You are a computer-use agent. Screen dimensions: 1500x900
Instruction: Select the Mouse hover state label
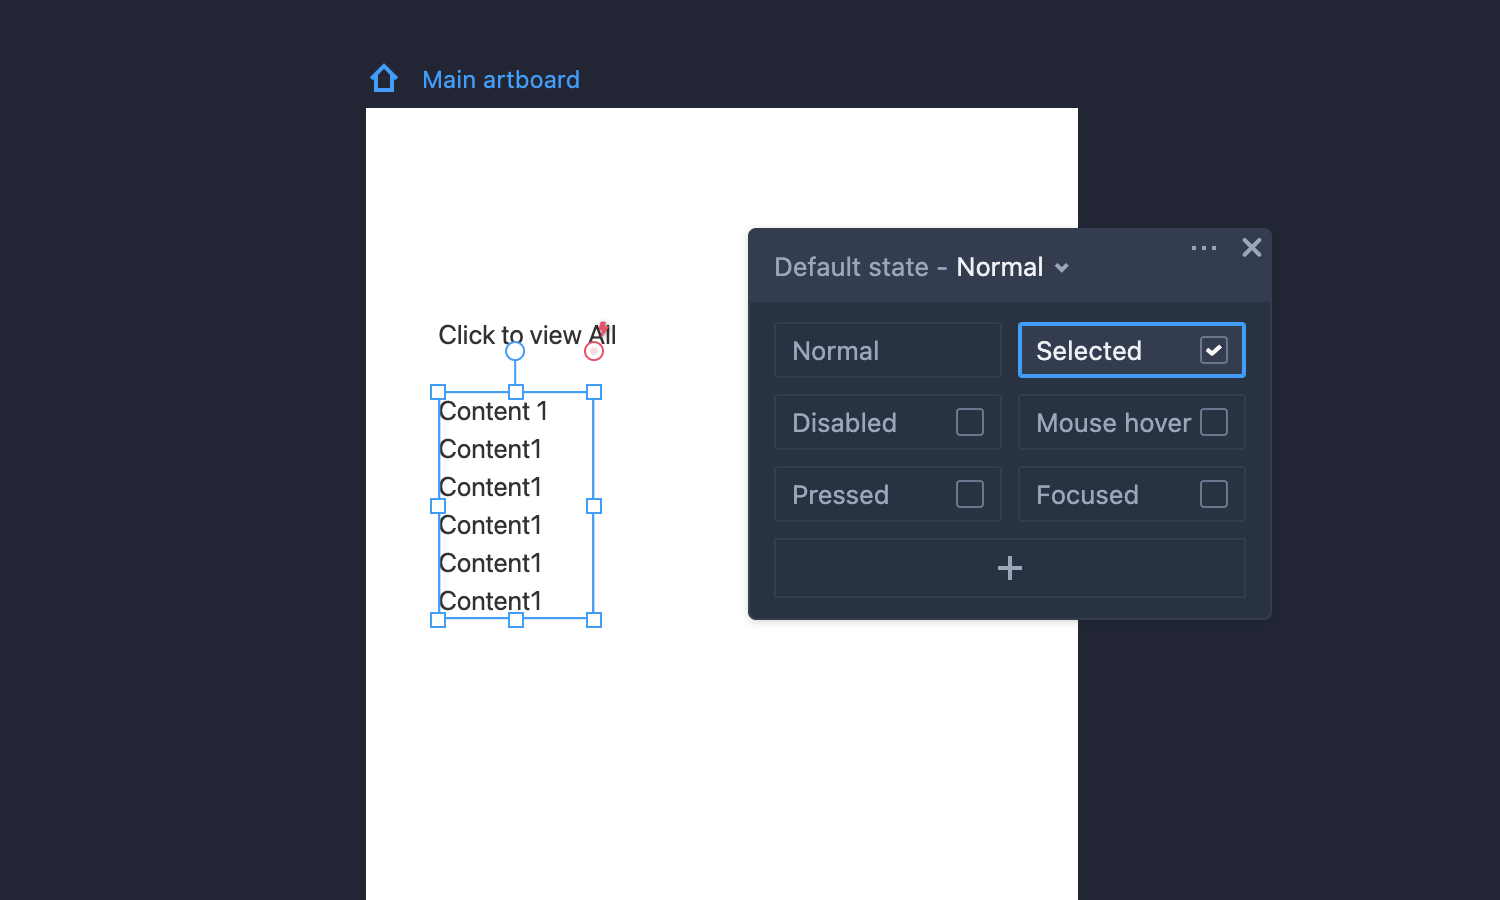1114,423
